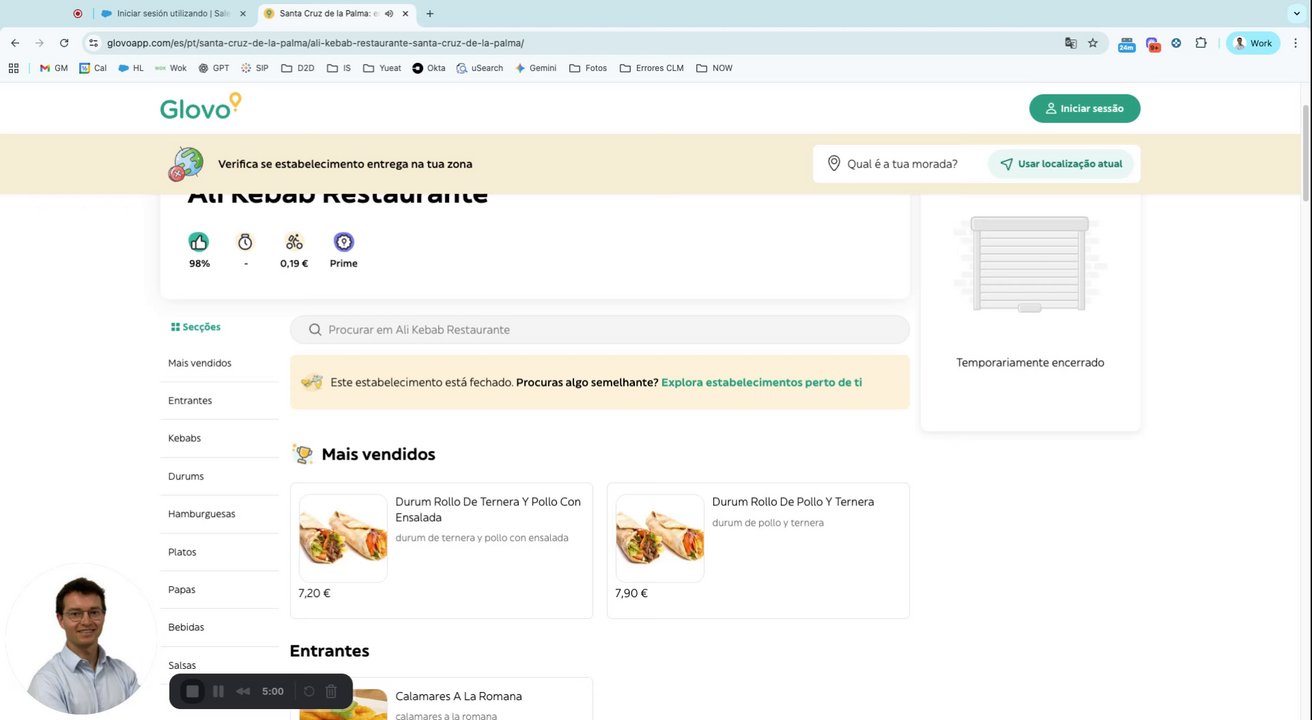Click the page vertical scrollbar

point(1306,152)
